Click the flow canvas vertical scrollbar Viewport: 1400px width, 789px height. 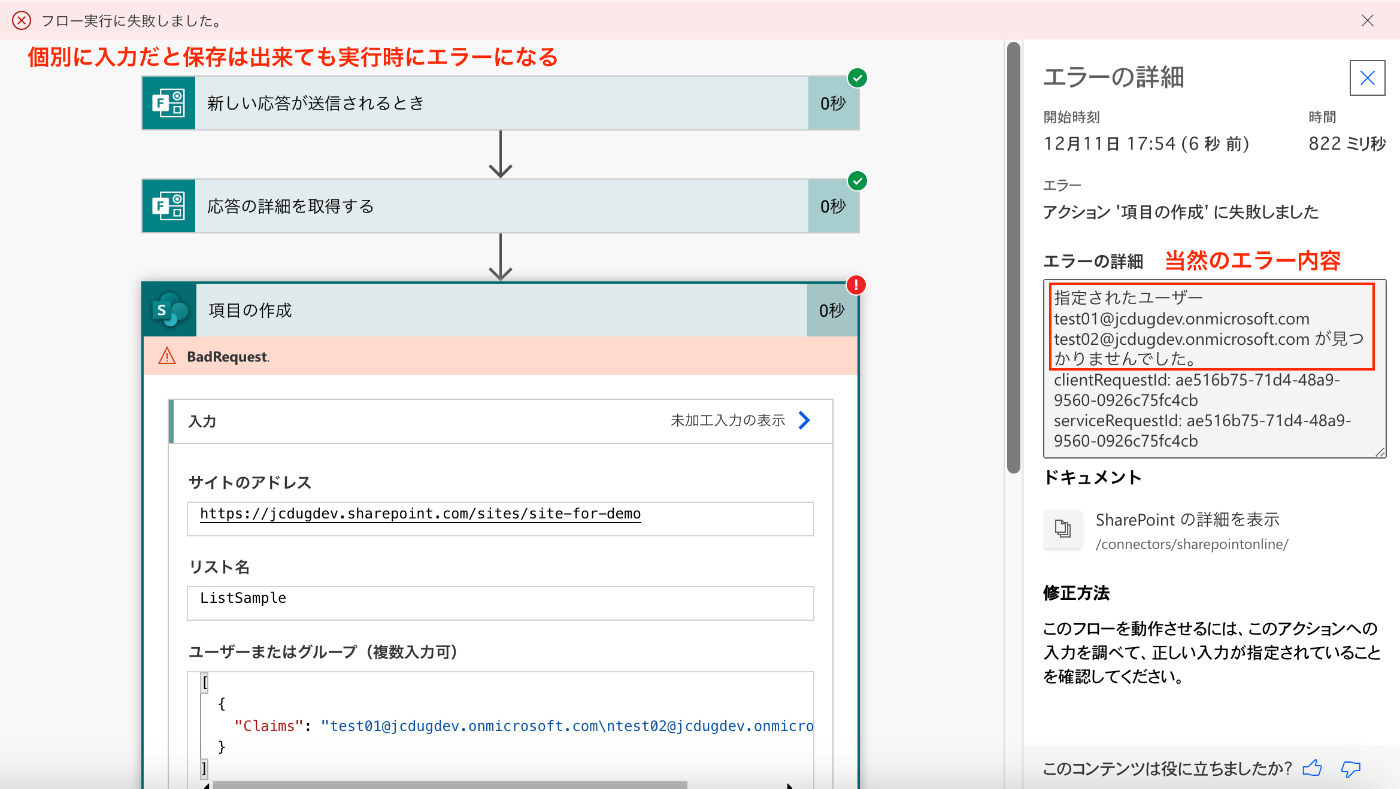pos(1014,257)
